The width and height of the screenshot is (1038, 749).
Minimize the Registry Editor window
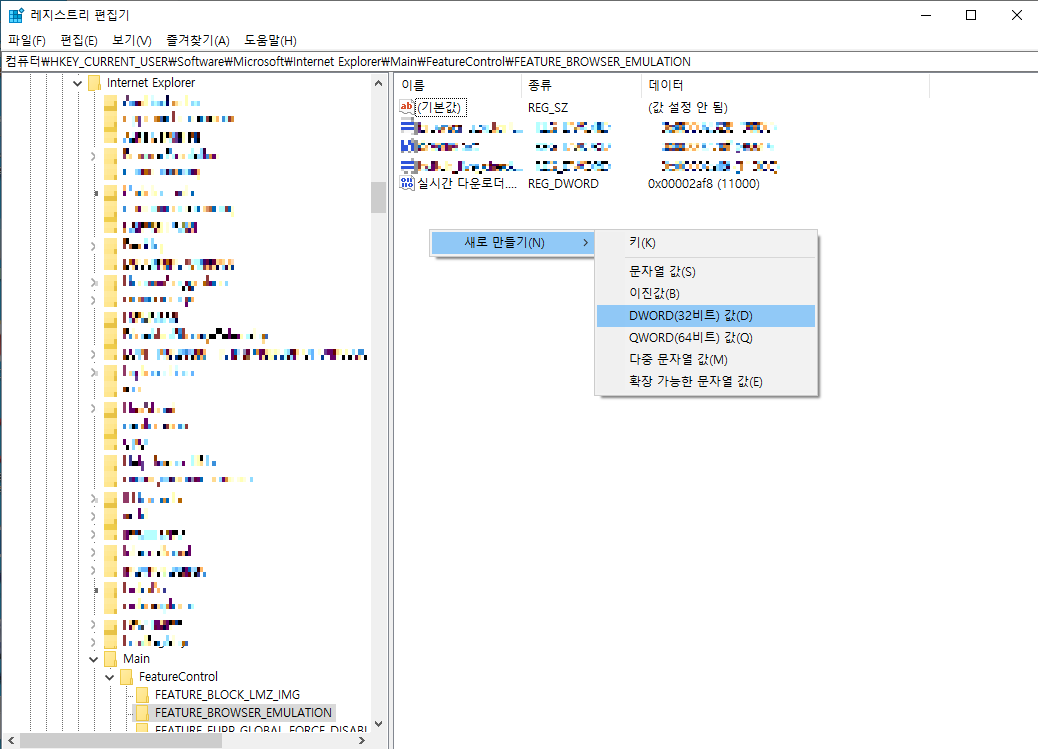tap(926, 15)
